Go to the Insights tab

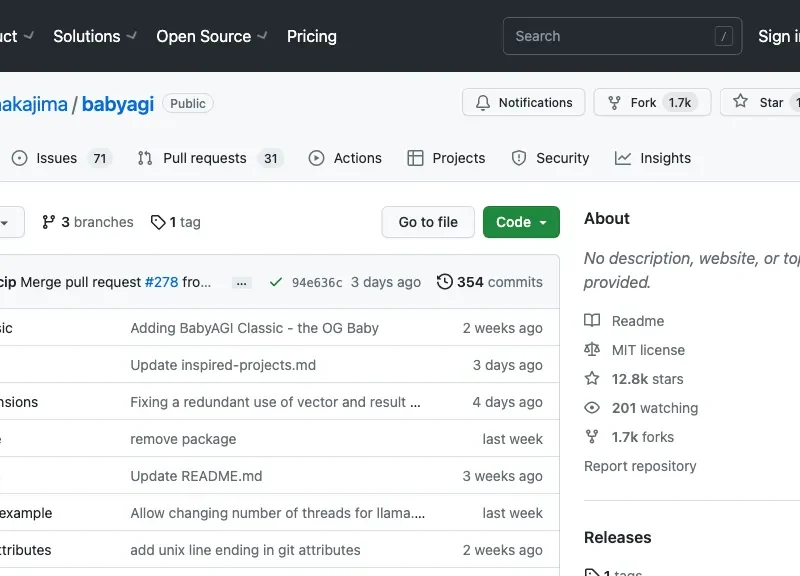click(653, 158)
